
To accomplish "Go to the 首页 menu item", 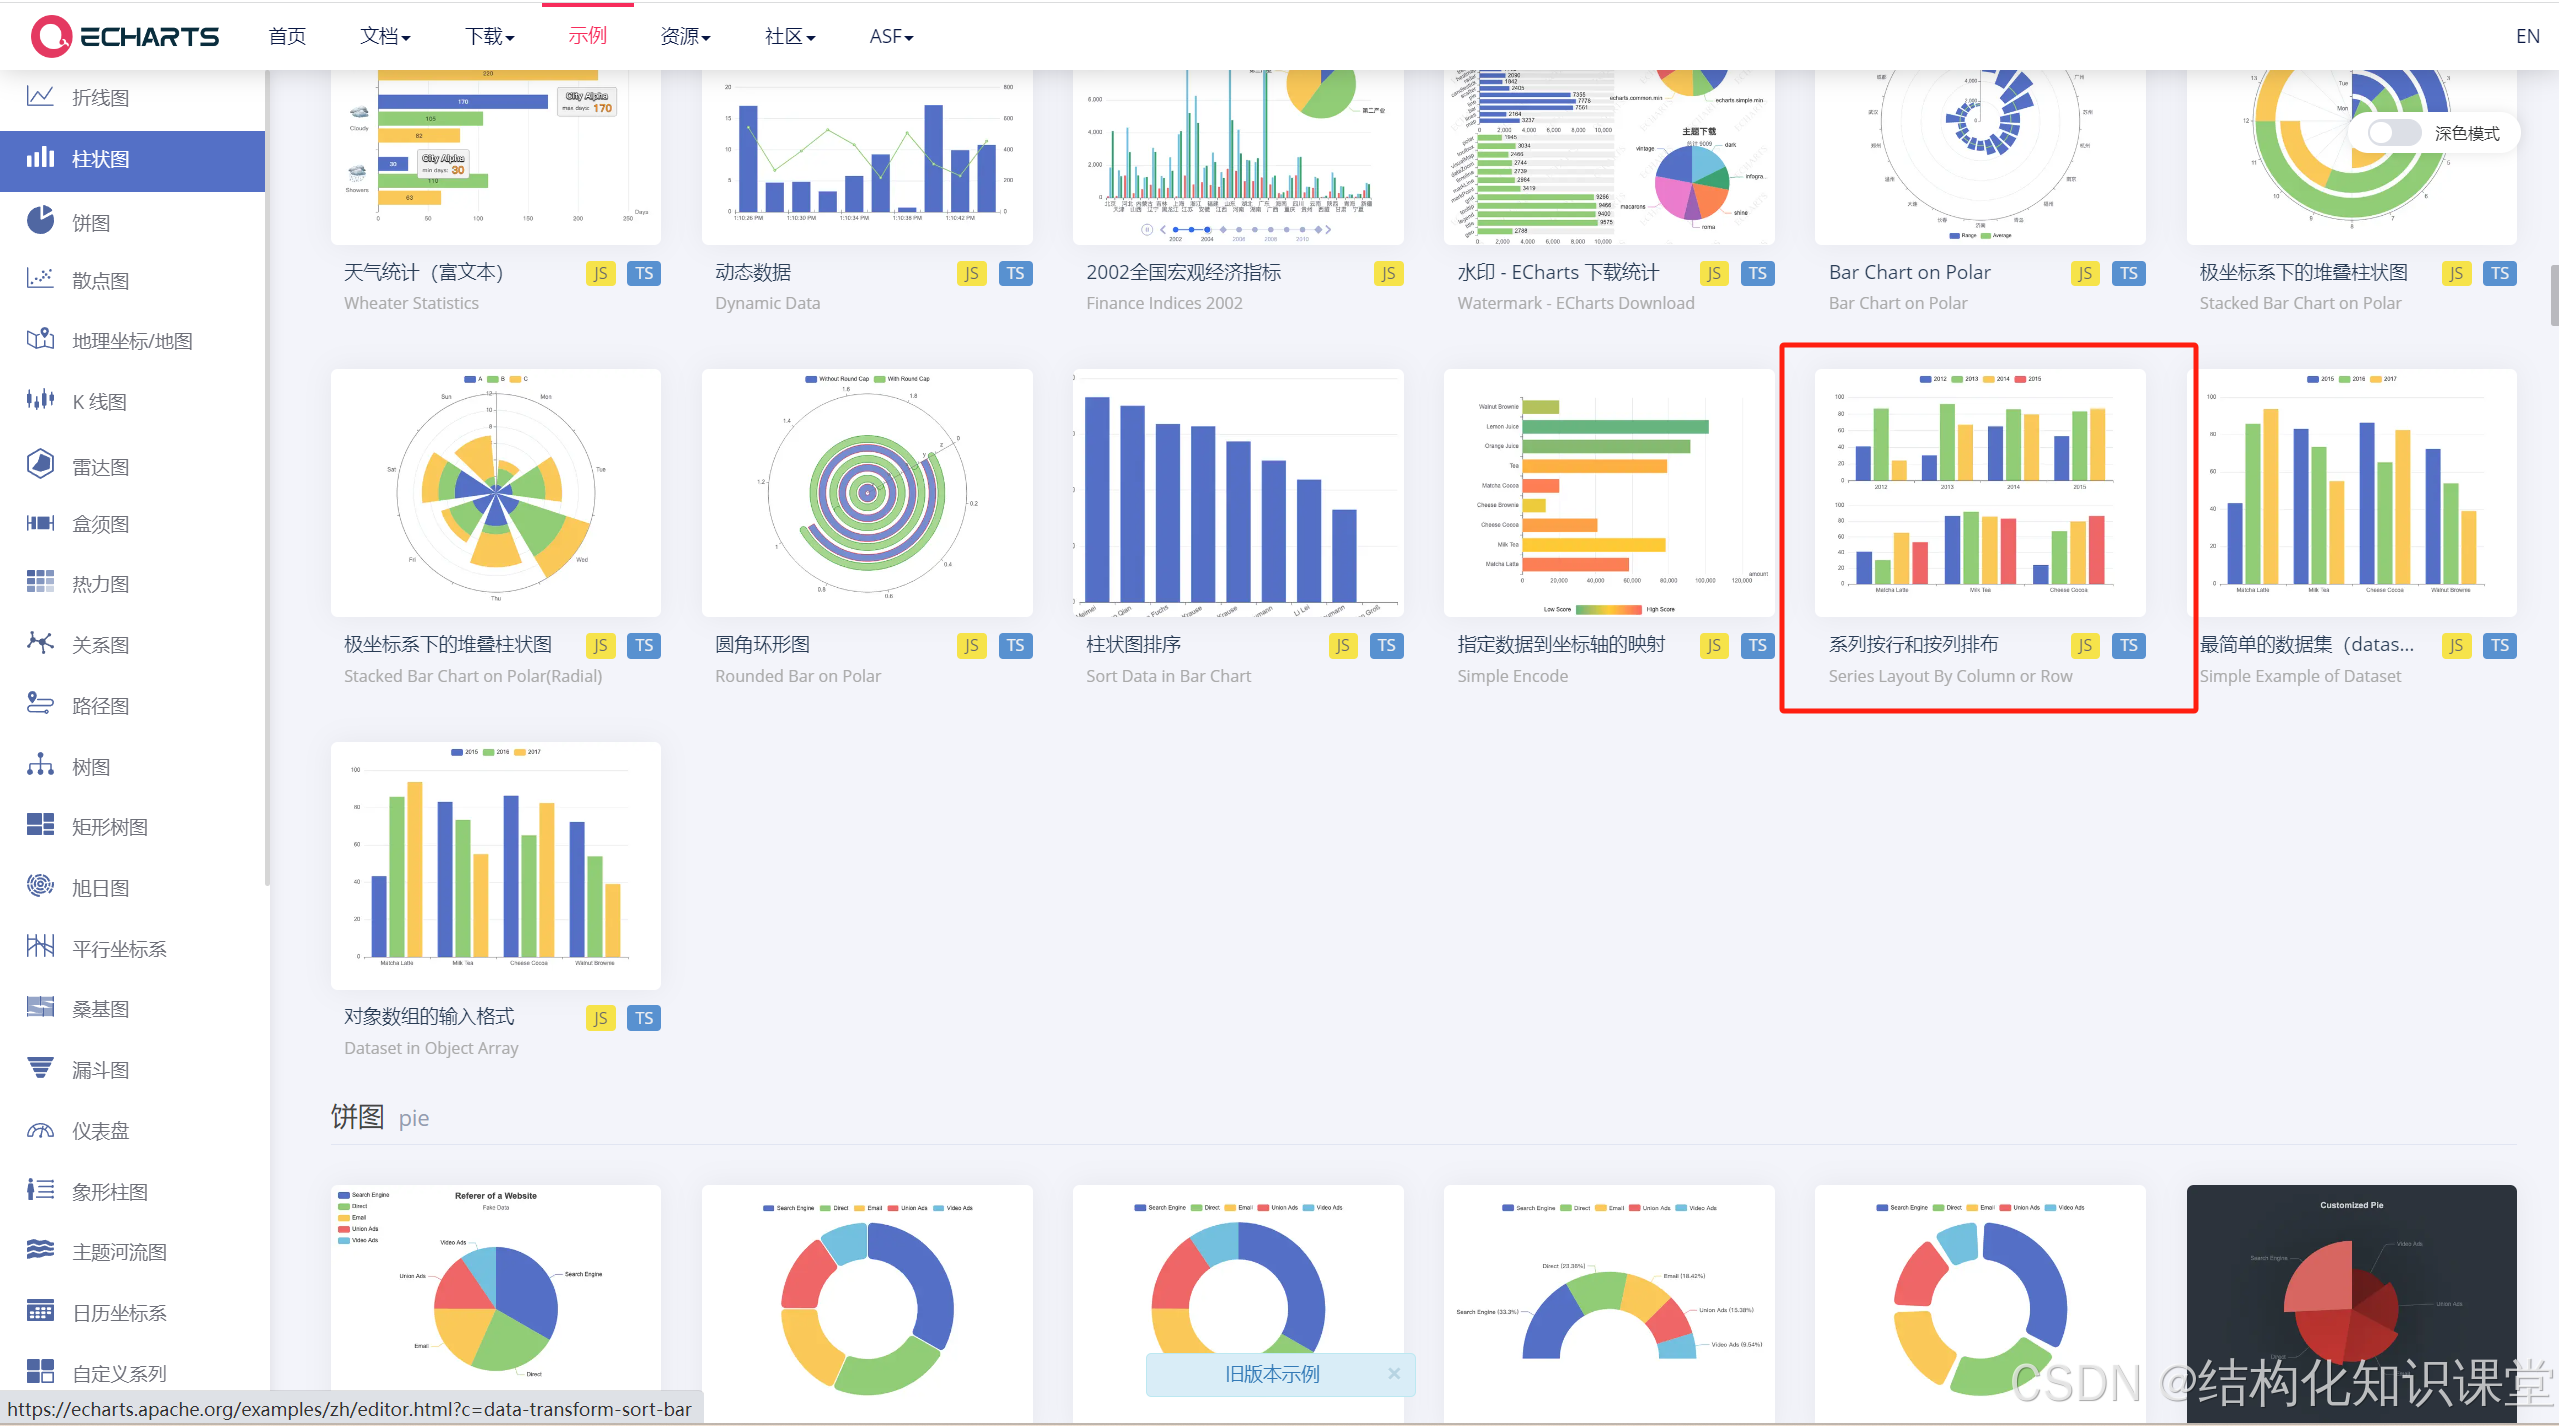I will [x=287, y=37].
